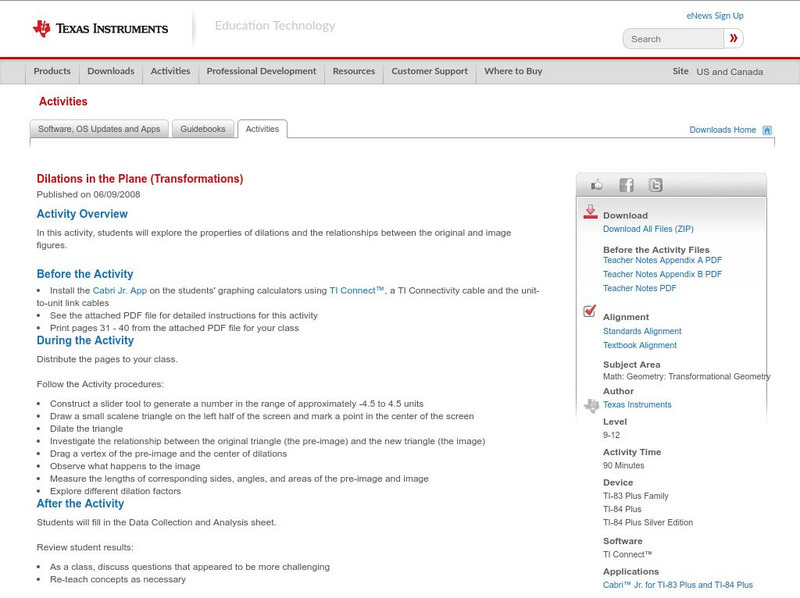800x598 pixels.
Task: Open the Activities navigation menu
Action: [170, 71]
